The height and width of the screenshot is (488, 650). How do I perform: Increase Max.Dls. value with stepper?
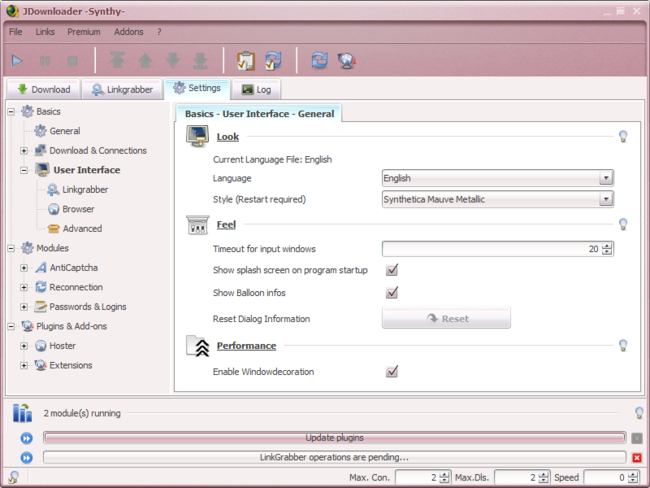[x=543, y=474]
